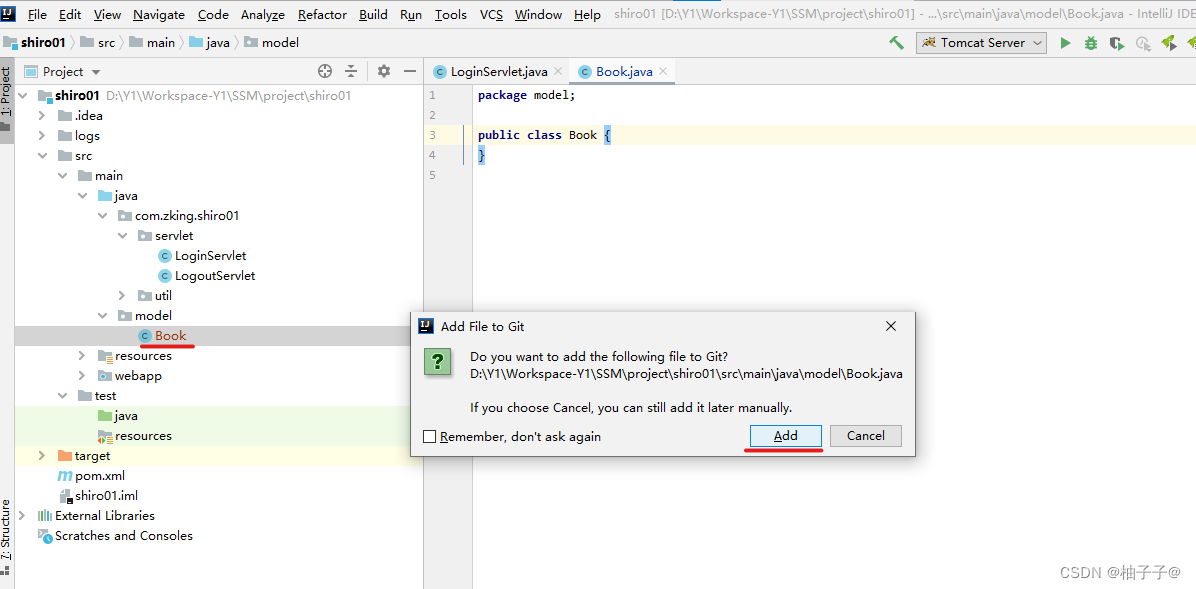Click model breadcrumb in navigation bar

click(272, 43)
